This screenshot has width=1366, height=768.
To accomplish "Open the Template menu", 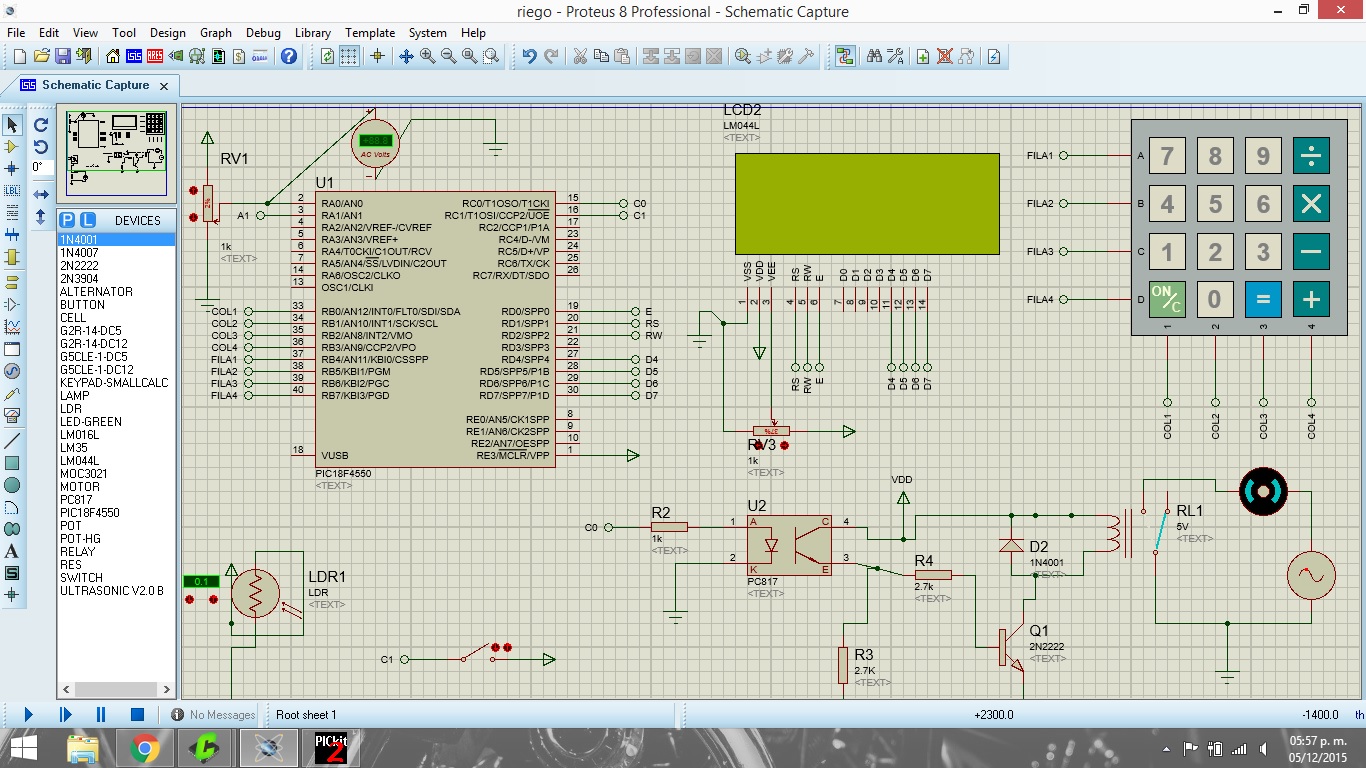I will [x=369, y=32].
